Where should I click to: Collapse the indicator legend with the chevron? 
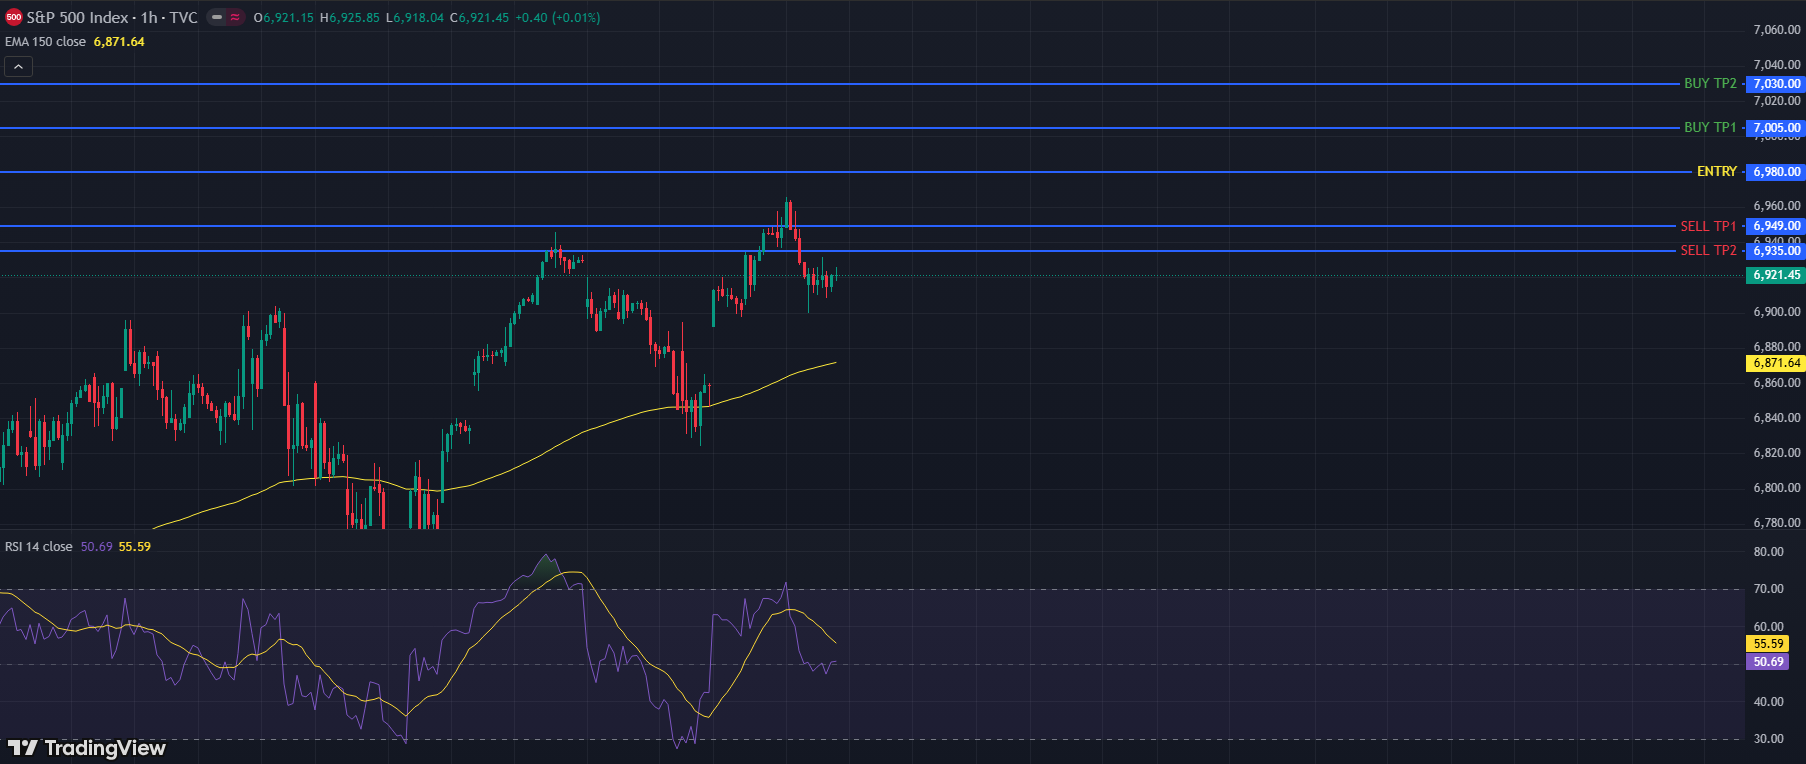pyautogui.click(x=18, y=67)
